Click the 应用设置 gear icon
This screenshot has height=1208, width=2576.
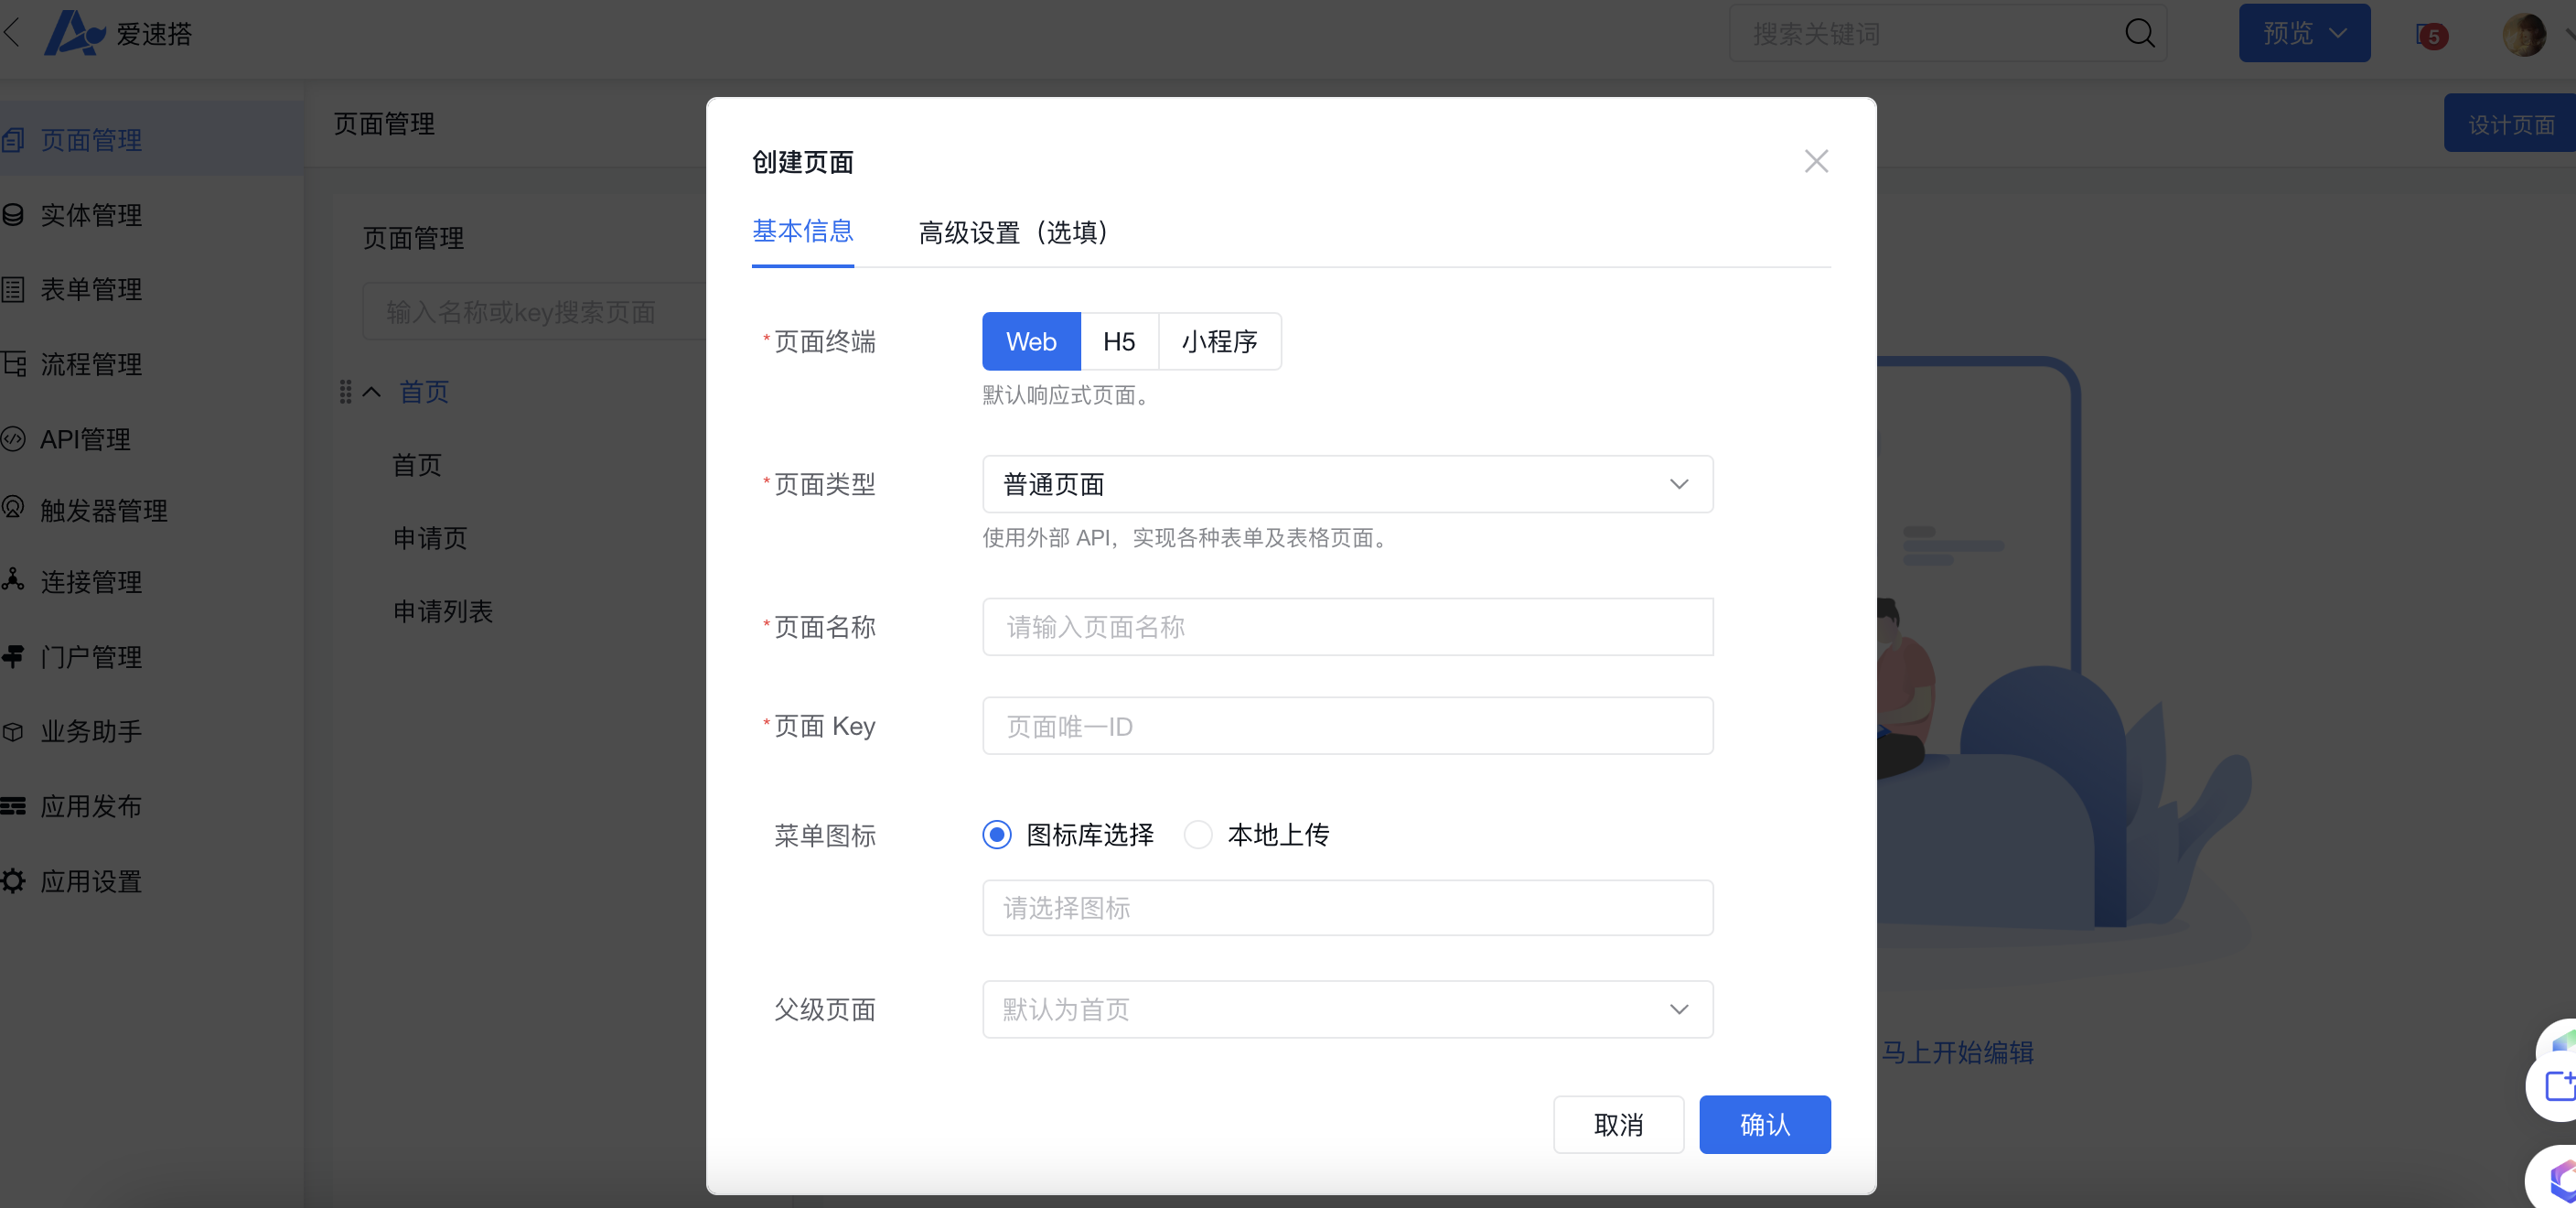(13, 880)
